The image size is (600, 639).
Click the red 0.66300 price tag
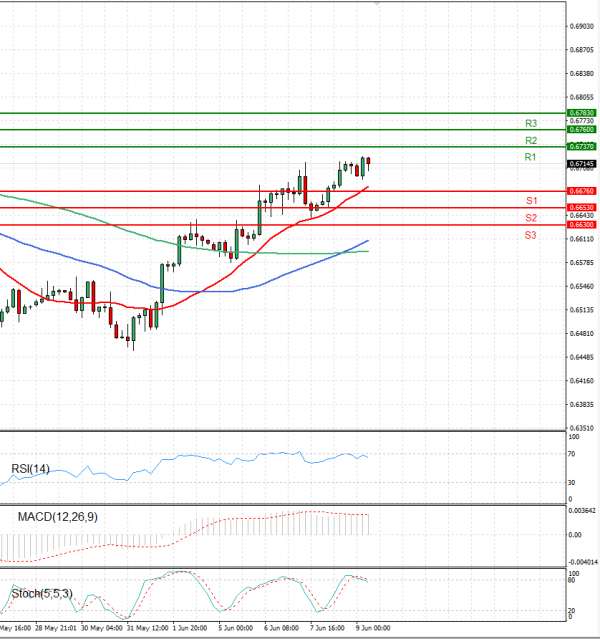582,225
